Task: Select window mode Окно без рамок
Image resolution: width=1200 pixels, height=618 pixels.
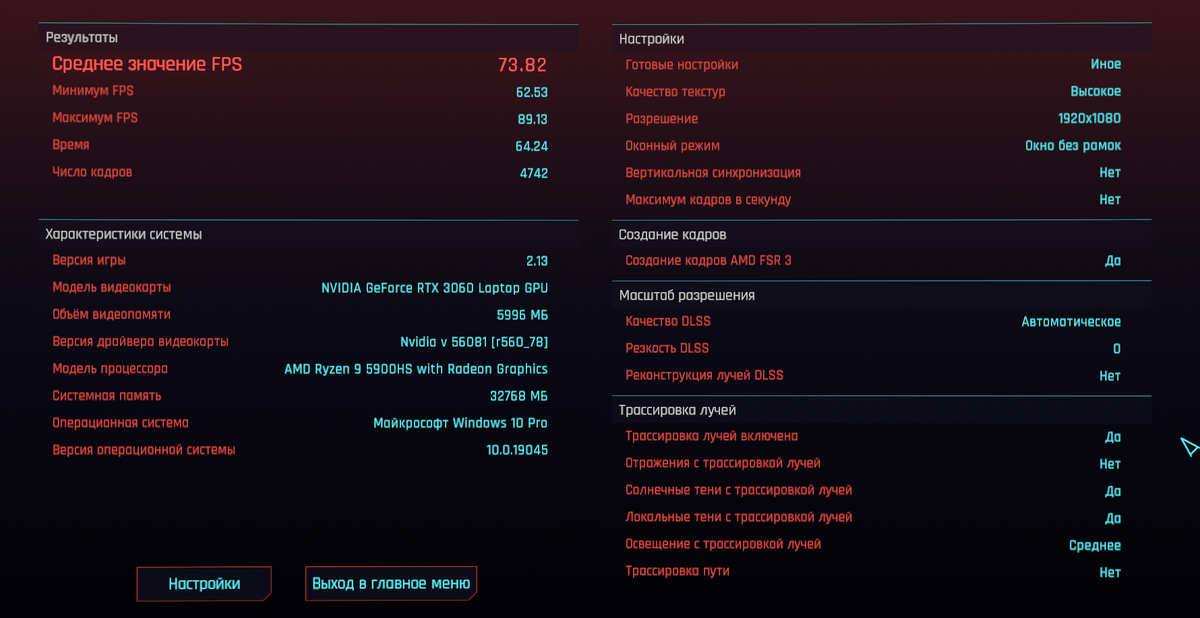Action: pos(1073,145)
